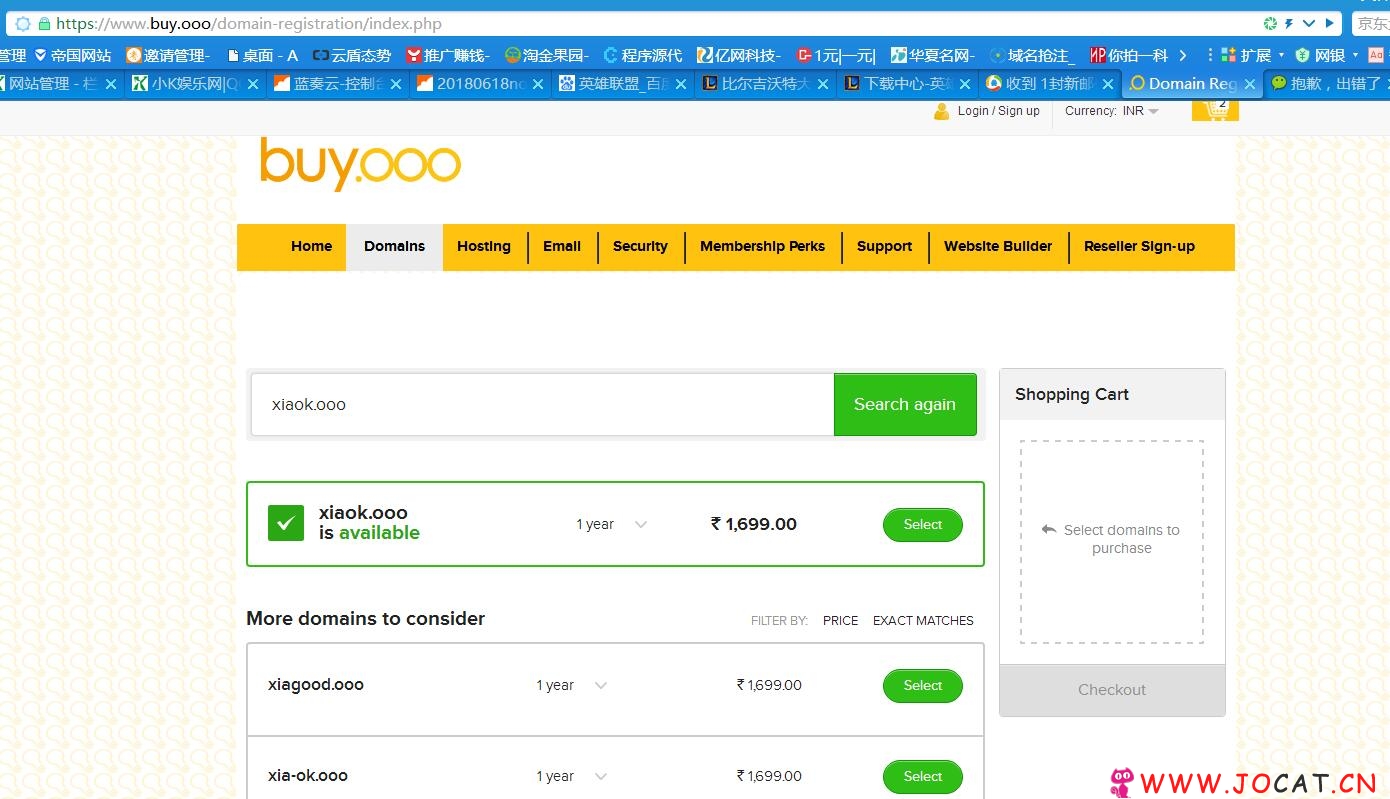Viewport: 1390px width, 799px height.
Task: Select the xiagood.ooo domain
Action: tap(922, 686)
